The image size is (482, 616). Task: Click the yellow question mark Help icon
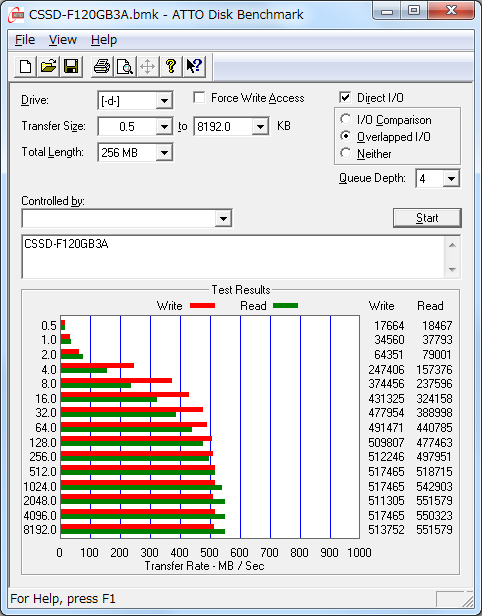tap(171, 66)
